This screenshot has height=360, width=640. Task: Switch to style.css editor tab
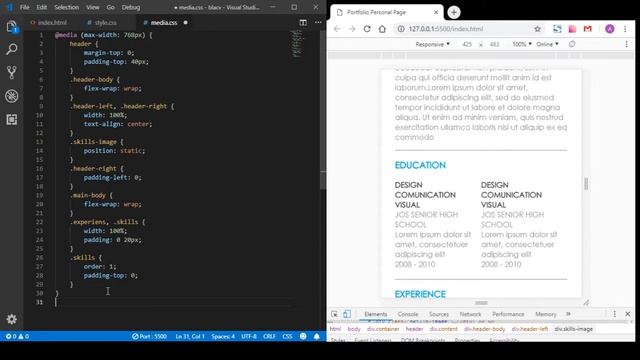point(102,22)
